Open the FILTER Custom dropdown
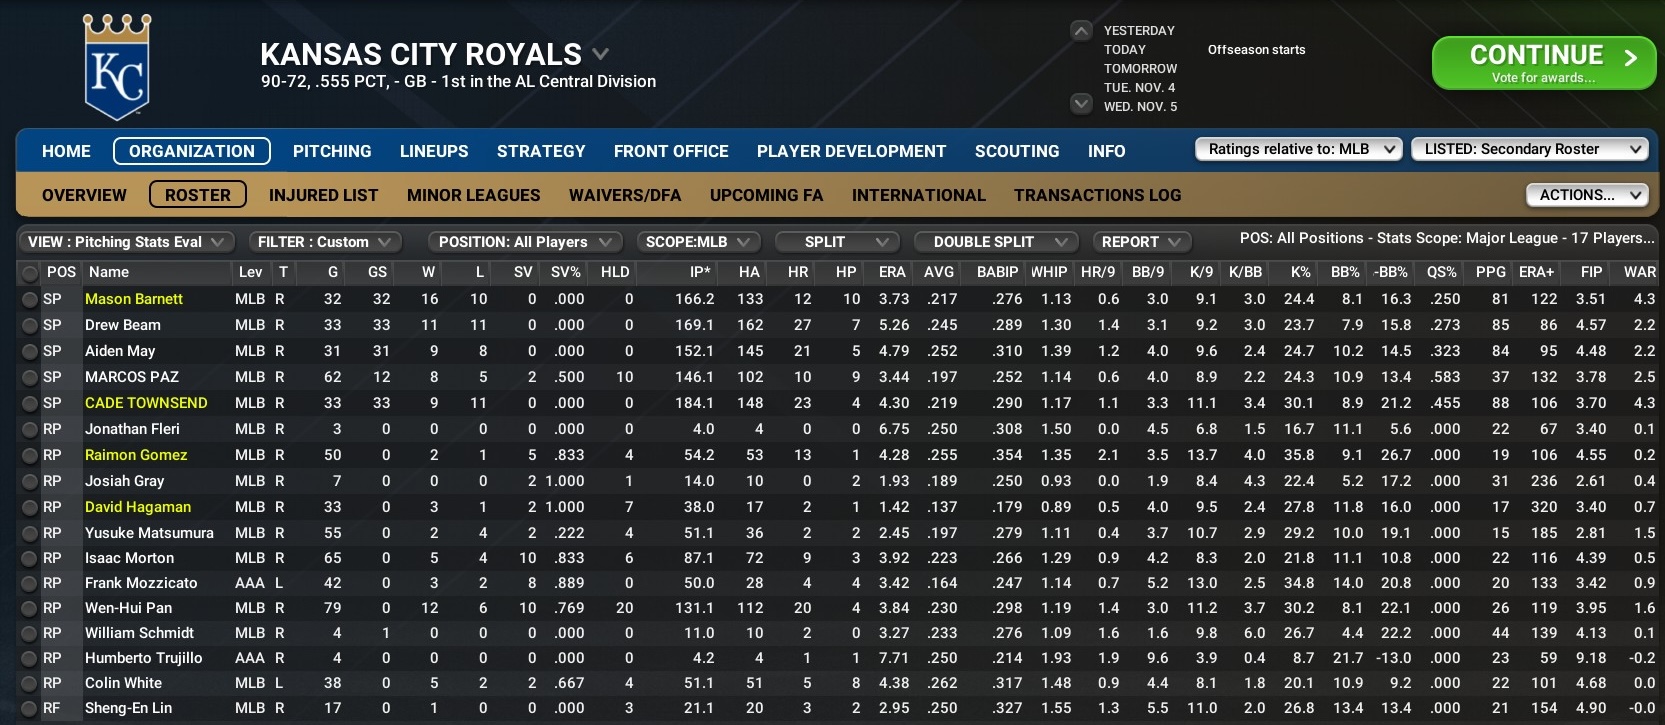The image size is (1665, 725). (x=324, y=242)
